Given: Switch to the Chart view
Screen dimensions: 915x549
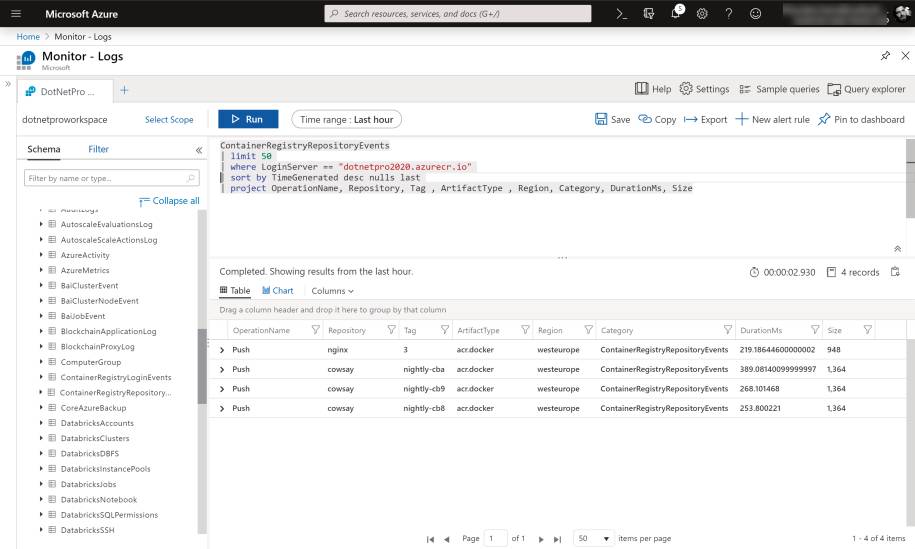Looking at the screenshot, I should pyautogui.click(x=278, y=290).
